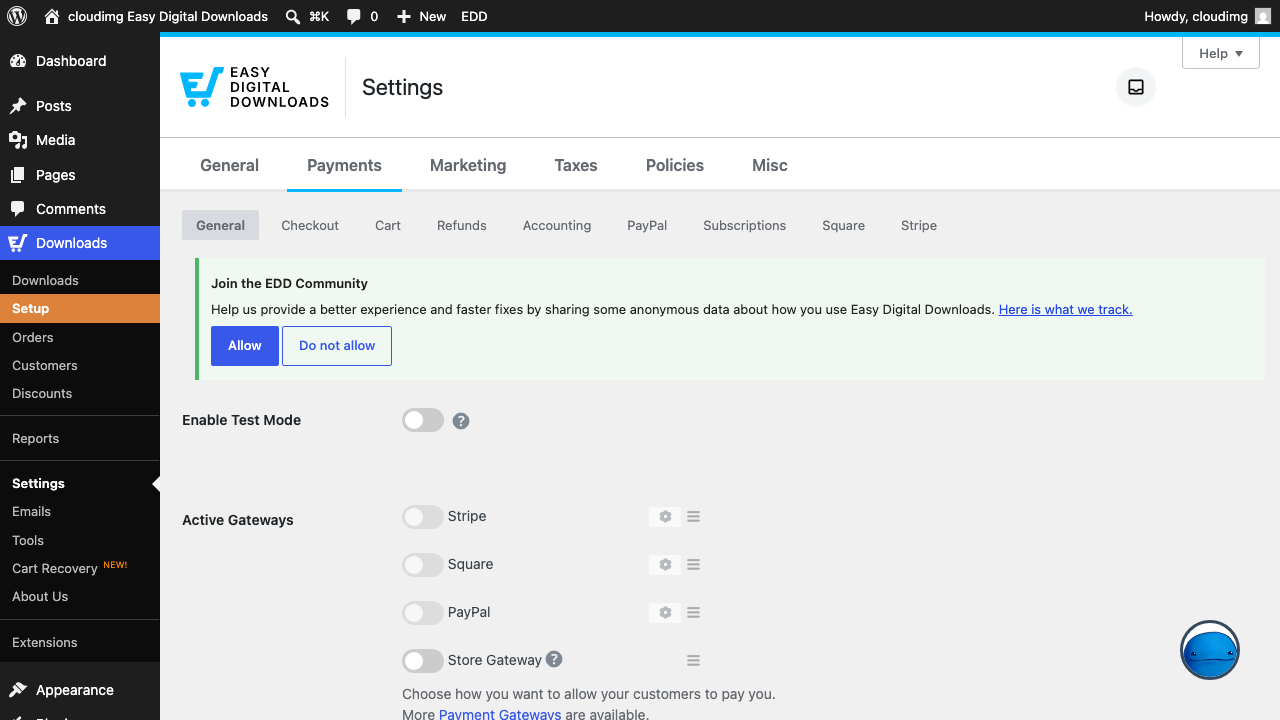Open the Cart subsection
This screenshot has height=720, width=1280.
(x=388, y=225)
